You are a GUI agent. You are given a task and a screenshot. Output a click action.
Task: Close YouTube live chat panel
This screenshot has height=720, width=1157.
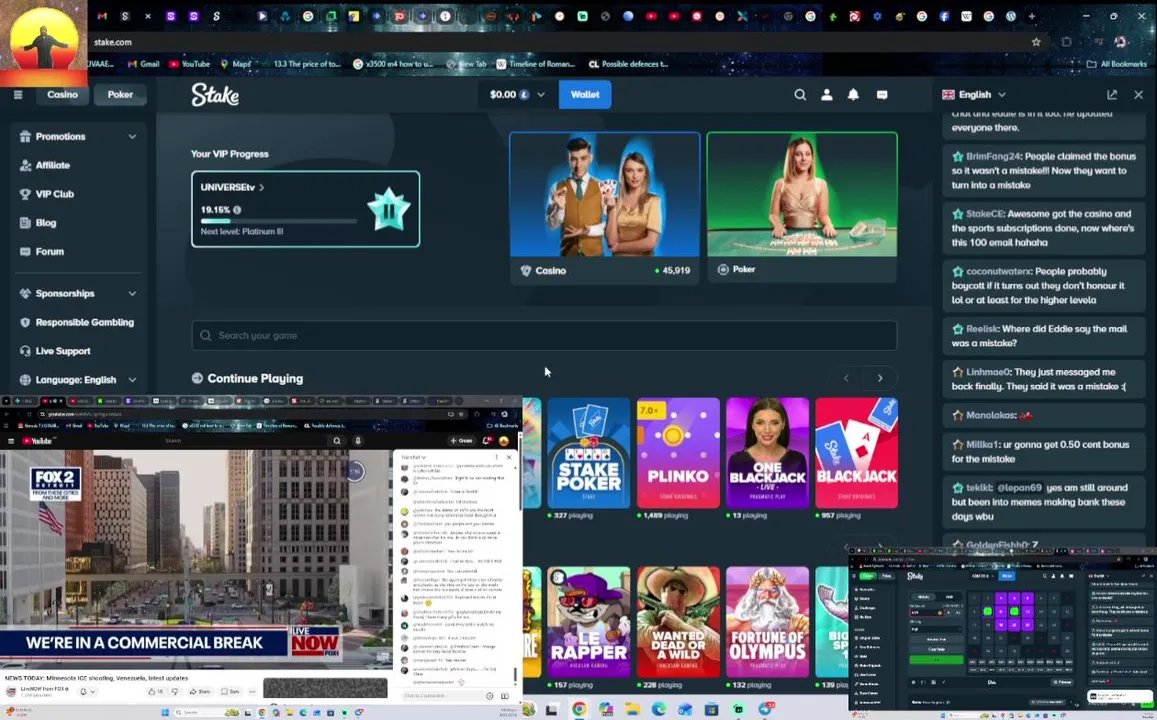[508, 457]
